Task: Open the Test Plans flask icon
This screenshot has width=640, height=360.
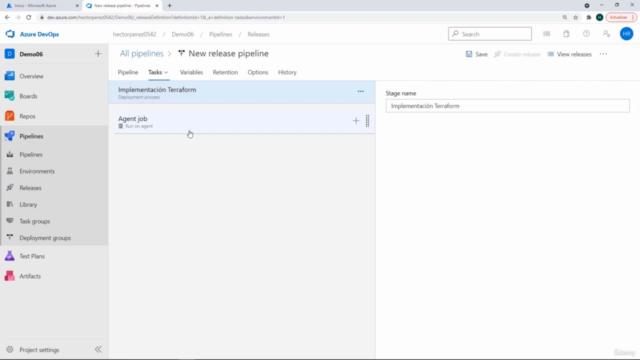Action: pos(9,256)
